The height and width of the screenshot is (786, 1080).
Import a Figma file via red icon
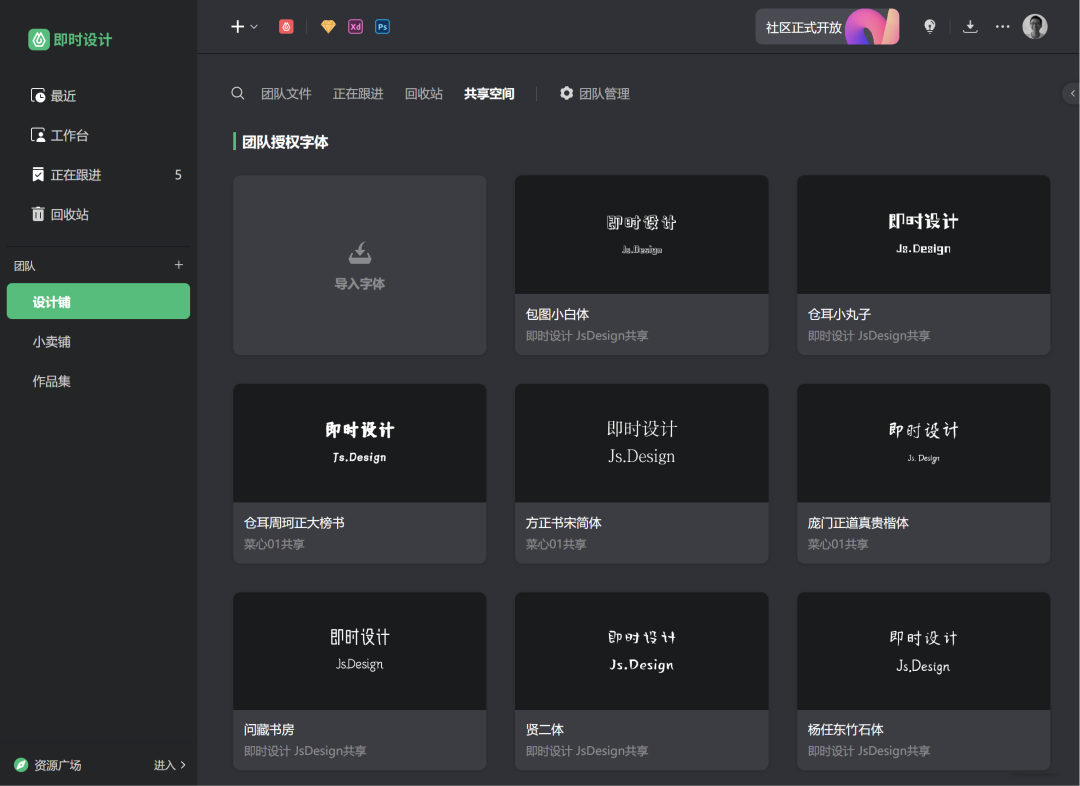[287, 27]
